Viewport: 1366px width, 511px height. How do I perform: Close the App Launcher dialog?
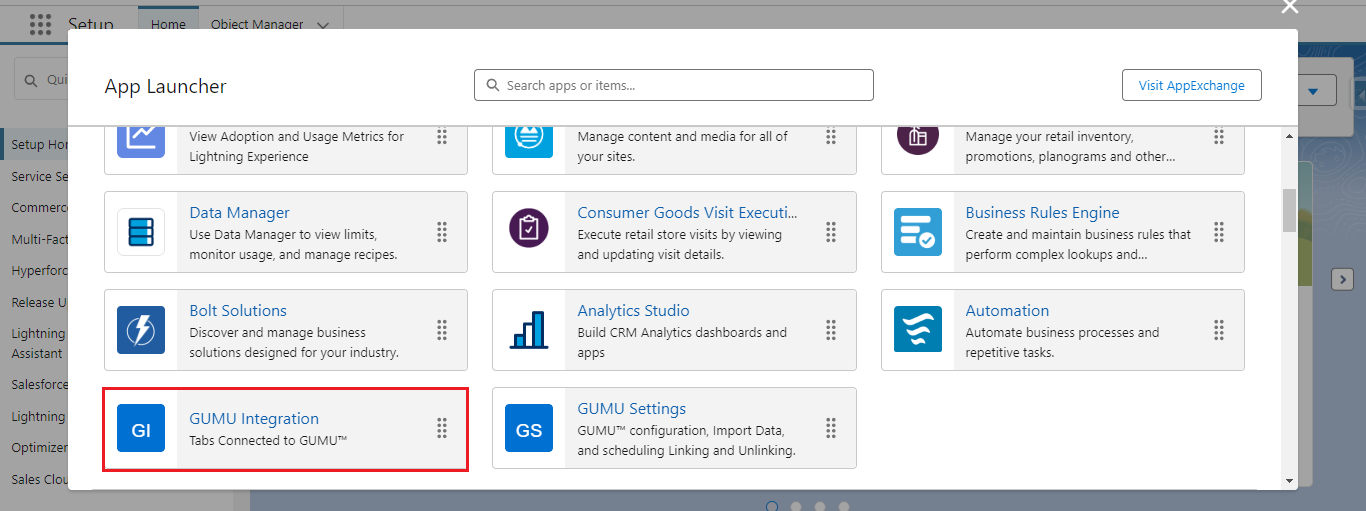[x=1290, y=8]
